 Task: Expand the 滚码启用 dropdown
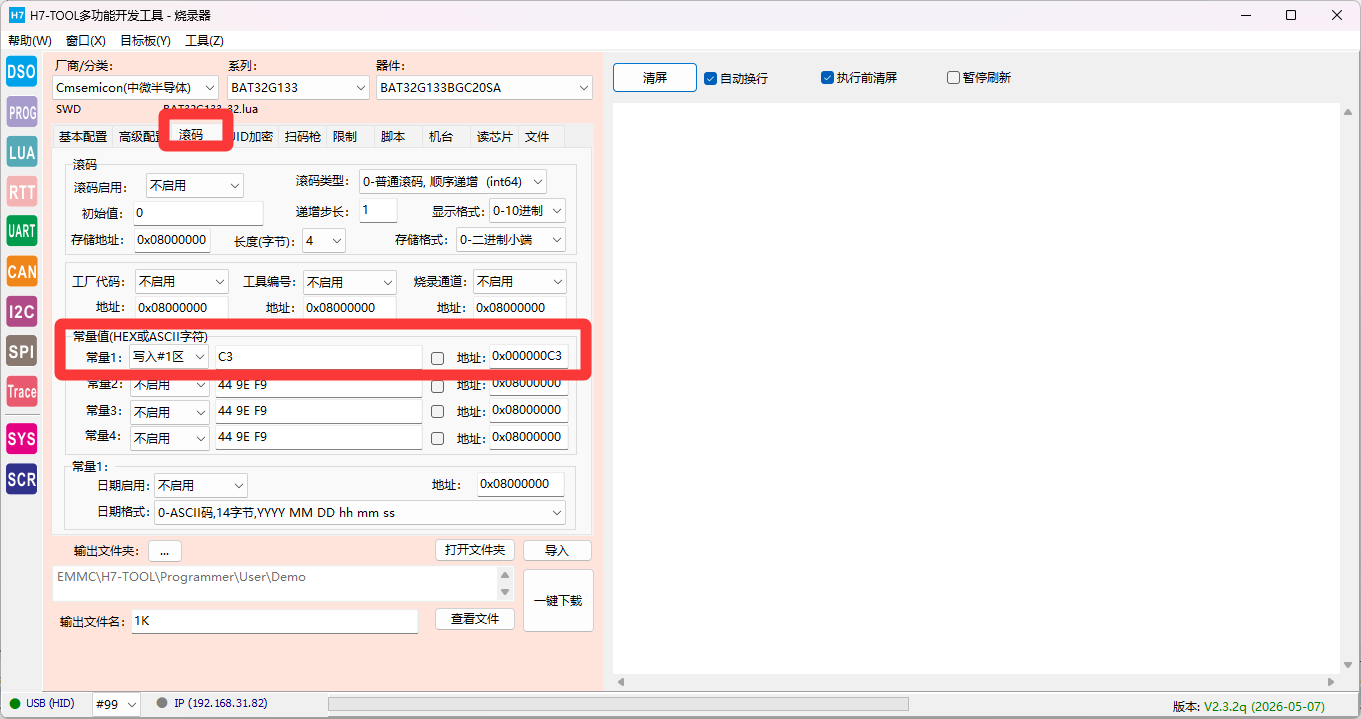(194, 186)
